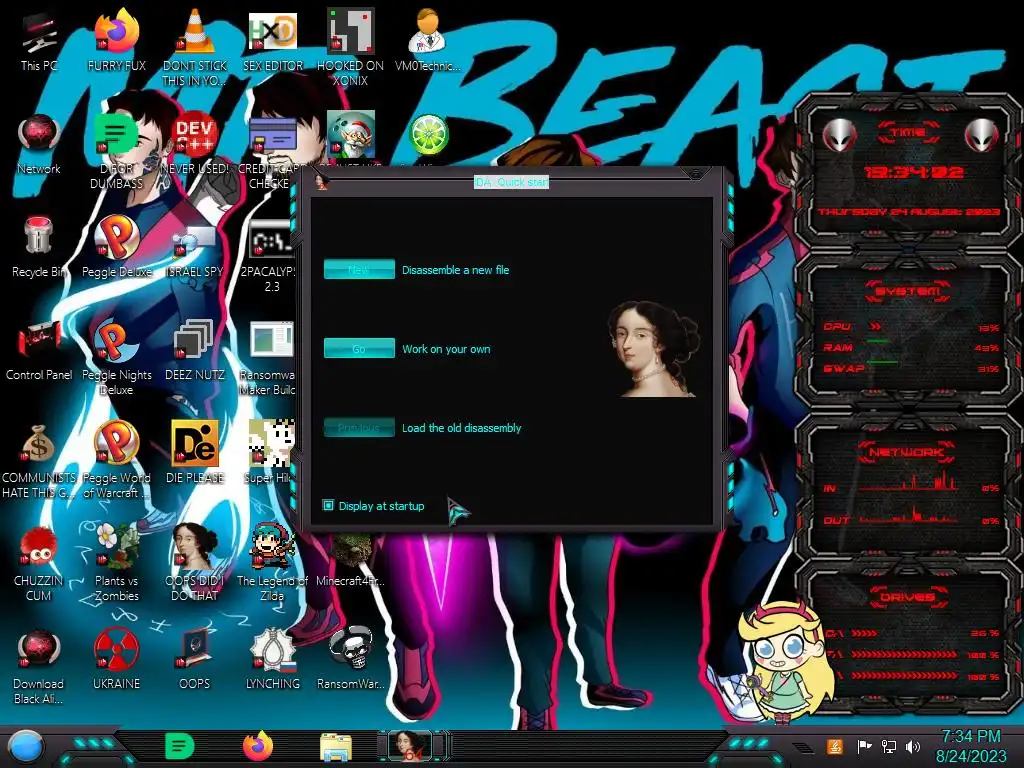Select the VLC cone desktop icon

[195, 47]
